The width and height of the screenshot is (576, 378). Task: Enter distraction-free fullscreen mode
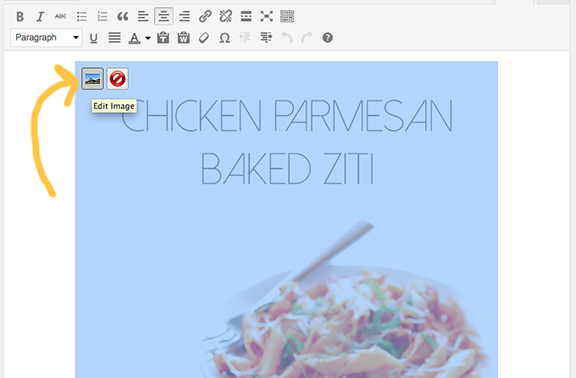tap(267, 17)
